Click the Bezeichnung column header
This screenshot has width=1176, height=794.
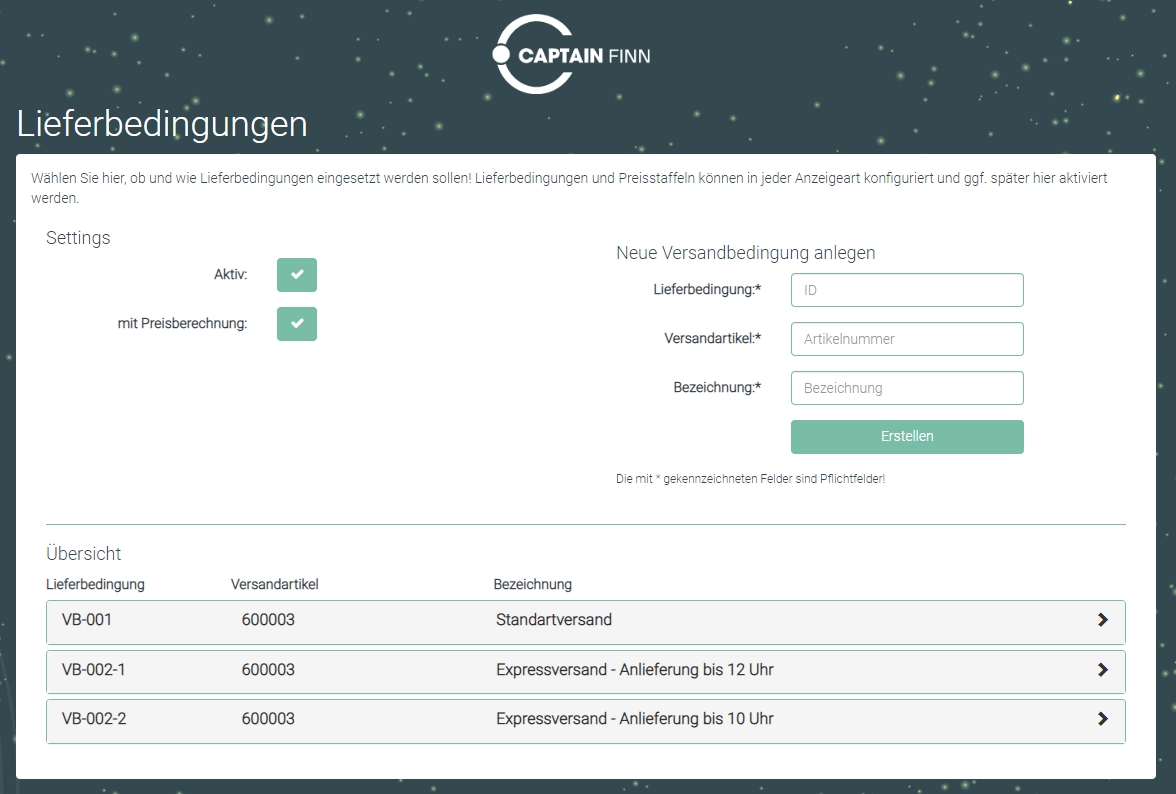pyautogui.click(x=532, y=584)
